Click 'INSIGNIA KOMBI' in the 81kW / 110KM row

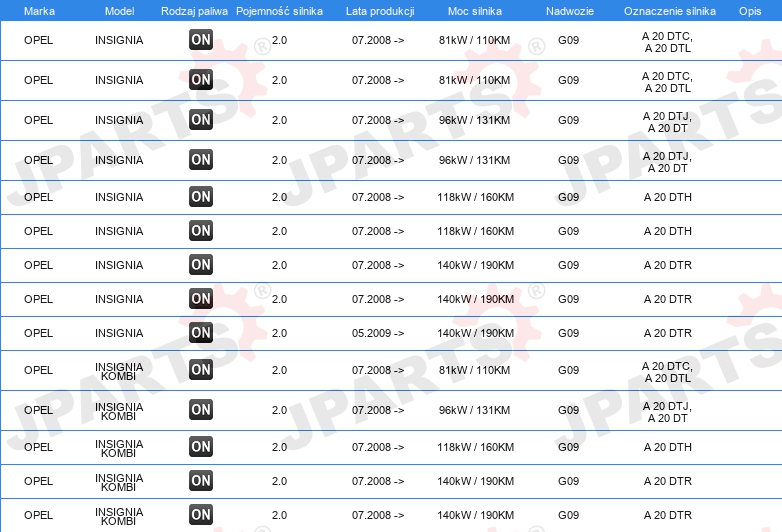[x=119, y=371]
